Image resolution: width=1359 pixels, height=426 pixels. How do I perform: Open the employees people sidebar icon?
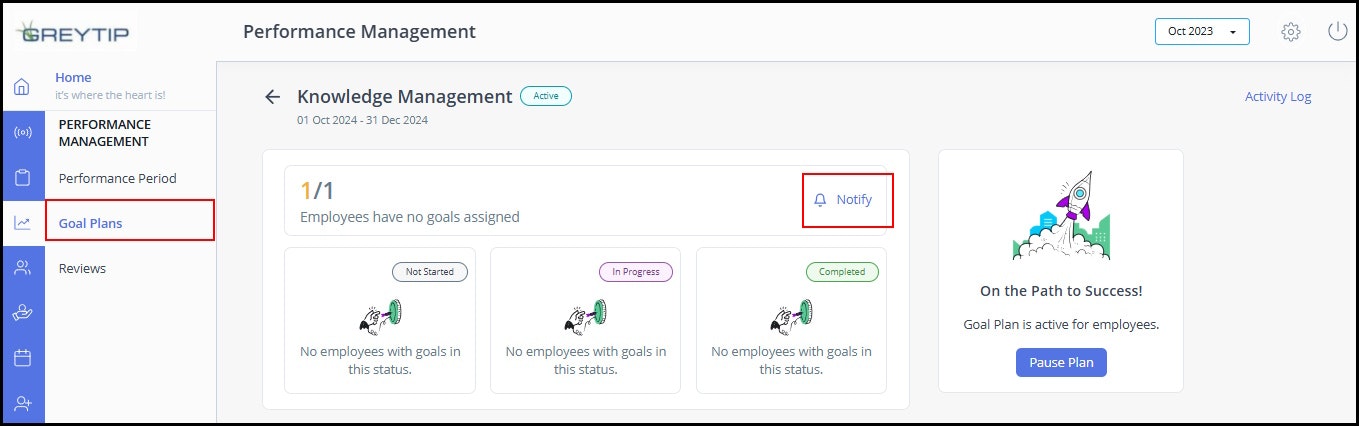[22, 268]
